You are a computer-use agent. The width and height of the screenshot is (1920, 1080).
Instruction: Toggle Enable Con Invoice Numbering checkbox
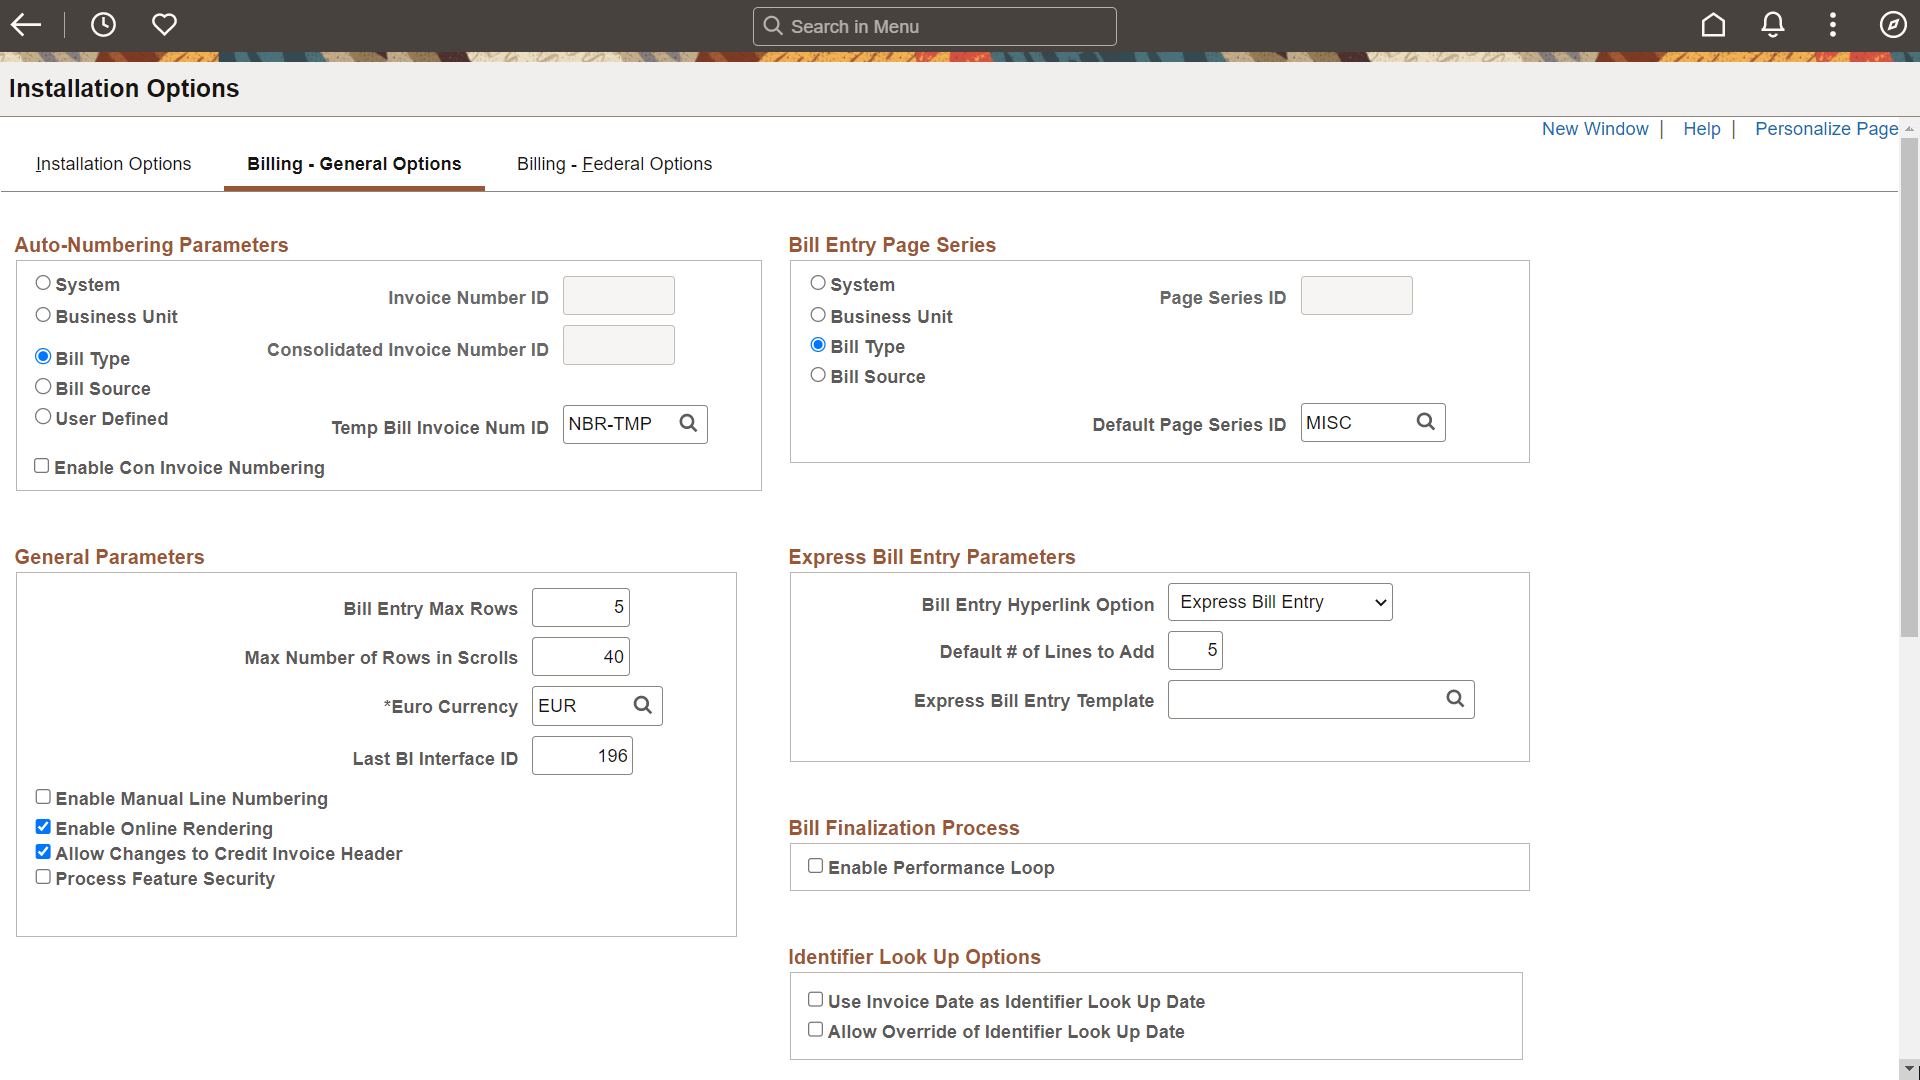coord(41,465)
